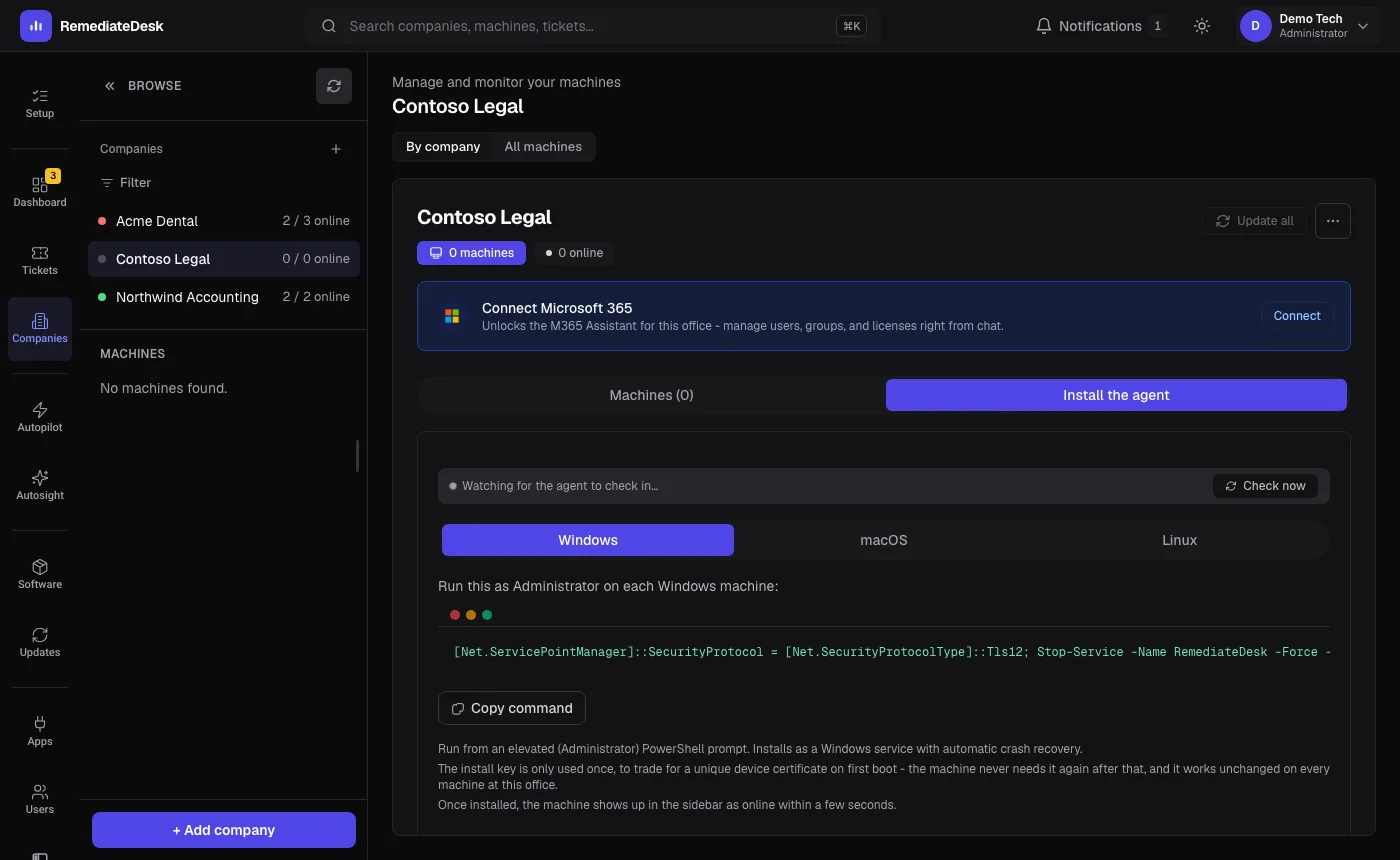Image resolution: width=1400 pixels, height=860 pixels.
Task: Open the Filter option for companies
Action: tap(126, 183)
